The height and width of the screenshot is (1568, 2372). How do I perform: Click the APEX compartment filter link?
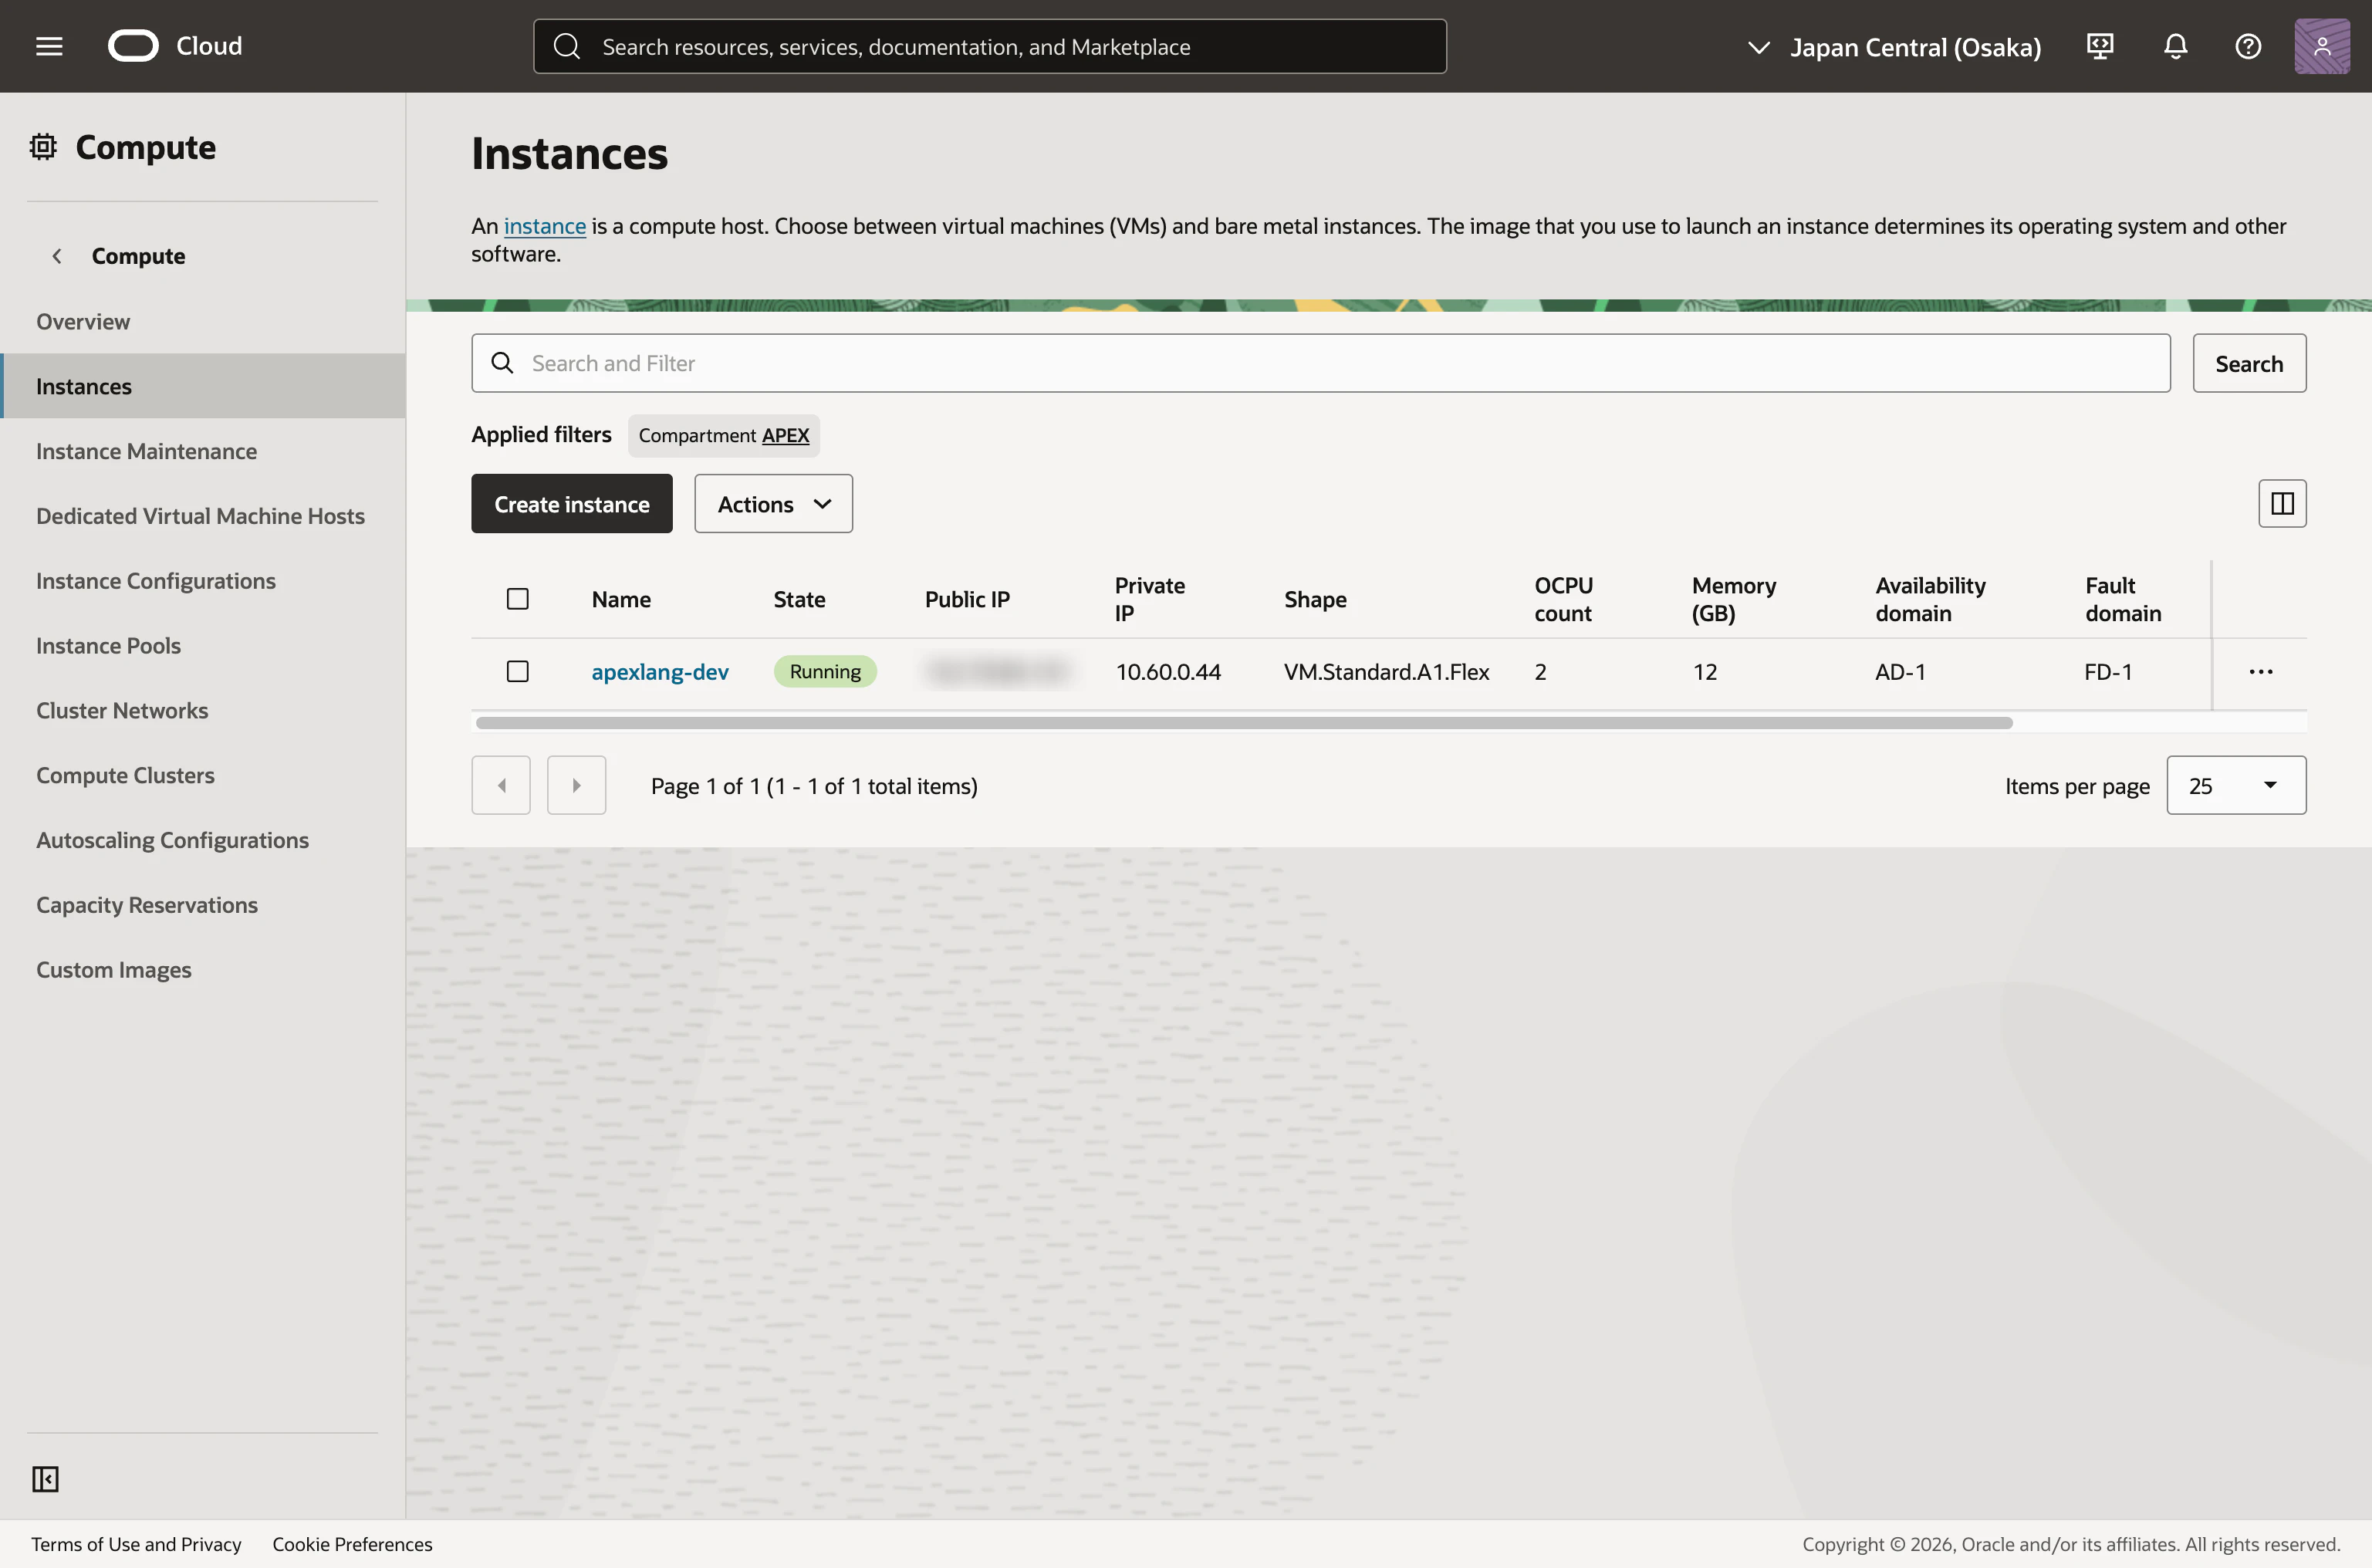tap(785, 435)
